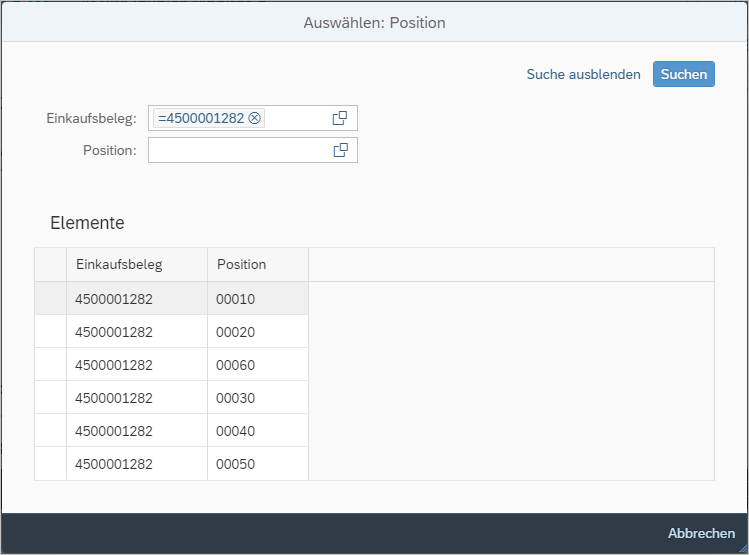Click Einkaufsbeleg cell in 00010 row
Screen dimensions: 749x555
(114, 299)
